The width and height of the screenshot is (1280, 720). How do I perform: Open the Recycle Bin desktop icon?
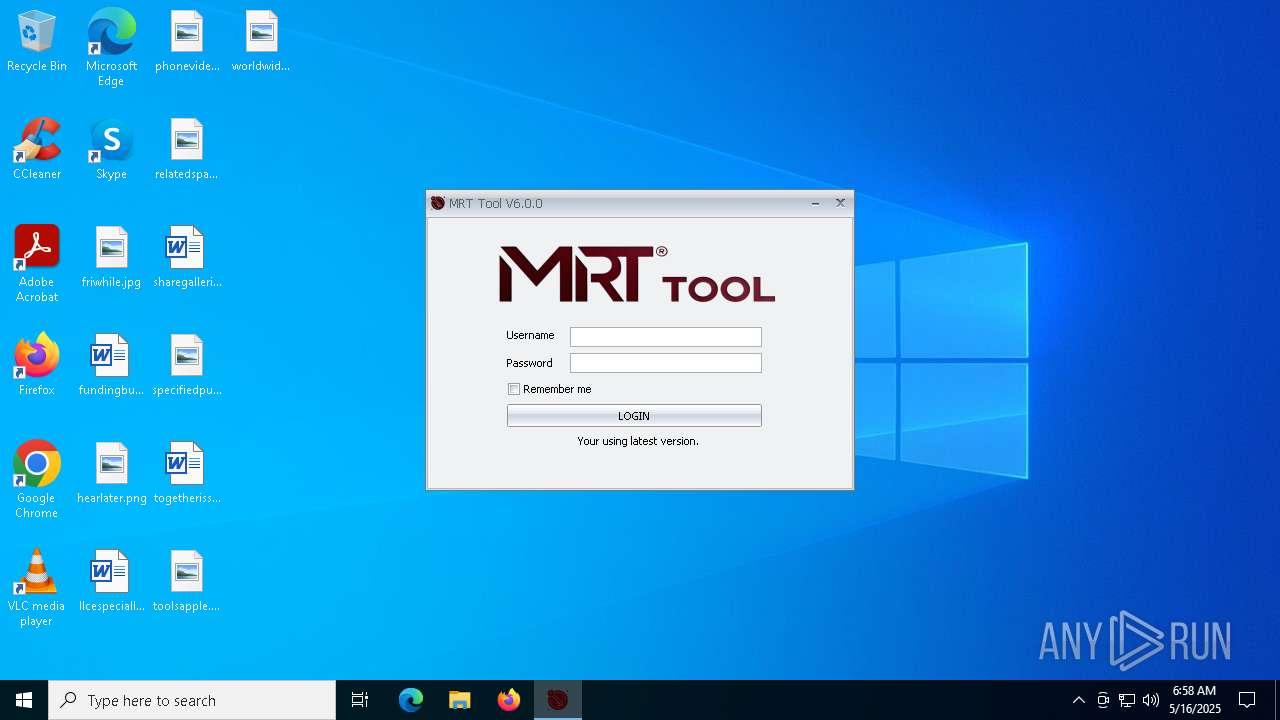click(x=37, y=42)
